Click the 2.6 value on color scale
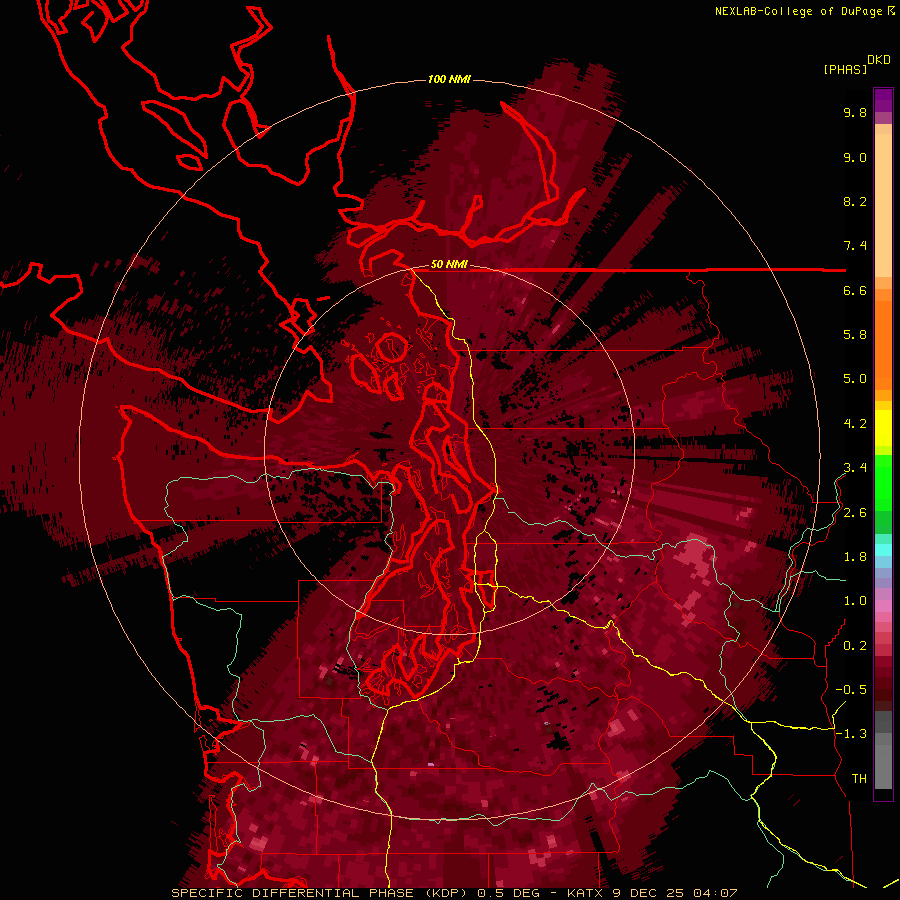Viewport: 900px width, 900px height. pos(855,513)
